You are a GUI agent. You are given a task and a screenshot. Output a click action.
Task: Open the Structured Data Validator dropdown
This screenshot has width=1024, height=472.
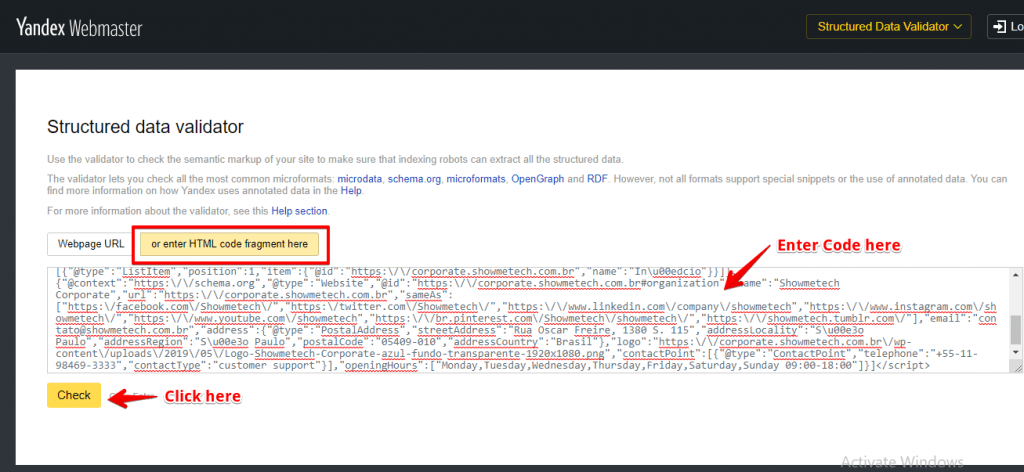[x=889, y=27]
